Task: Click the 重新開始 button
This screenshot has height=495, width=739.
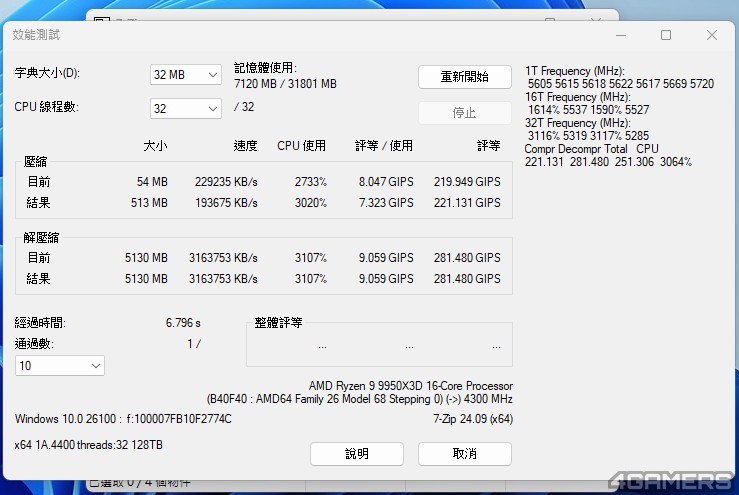Action: 465,77
